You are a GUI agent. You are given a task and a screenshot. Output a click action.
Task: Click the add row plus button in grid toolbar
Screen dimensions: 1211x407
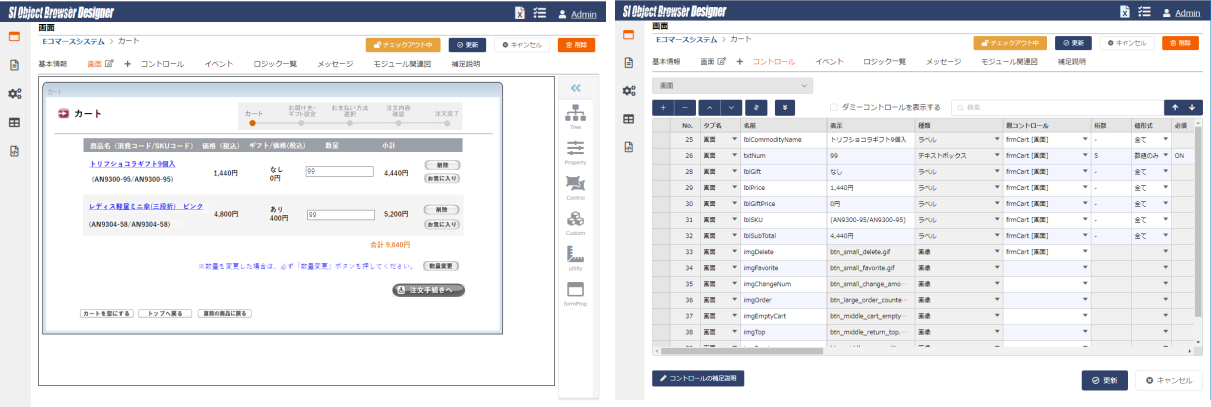662,107
